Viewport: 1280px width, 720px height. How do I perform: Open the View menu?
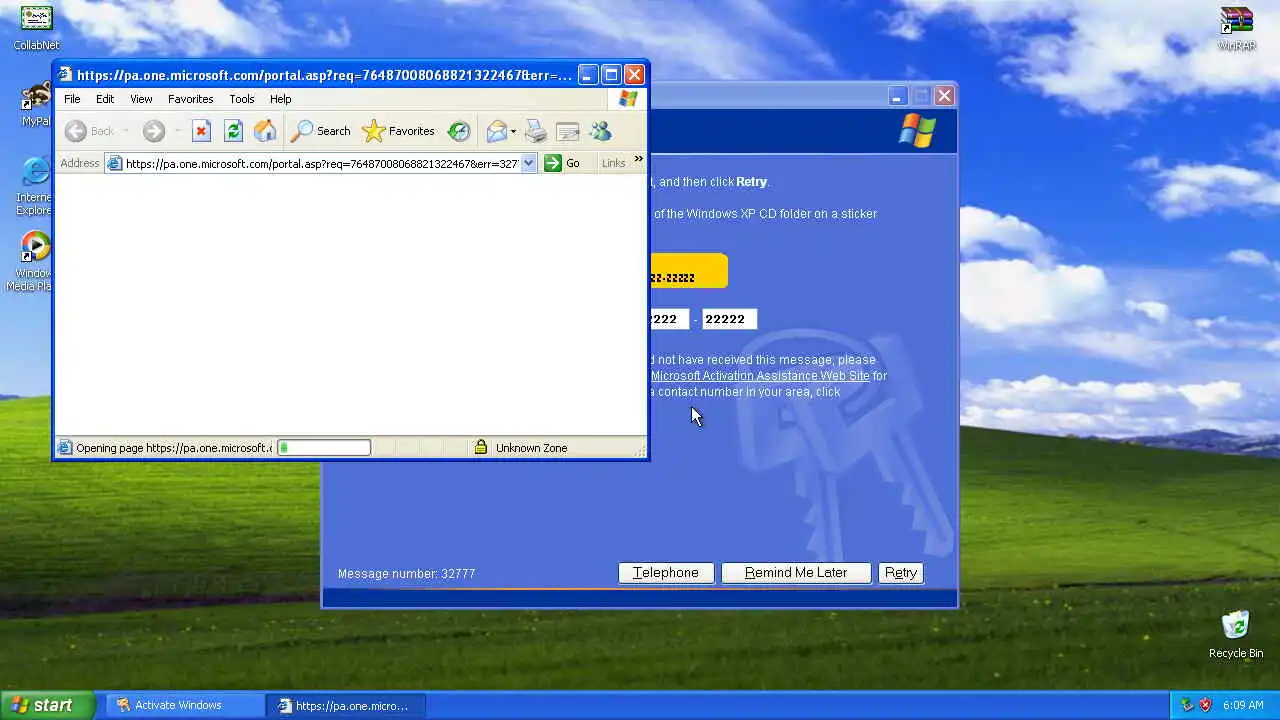click(141, 99)
